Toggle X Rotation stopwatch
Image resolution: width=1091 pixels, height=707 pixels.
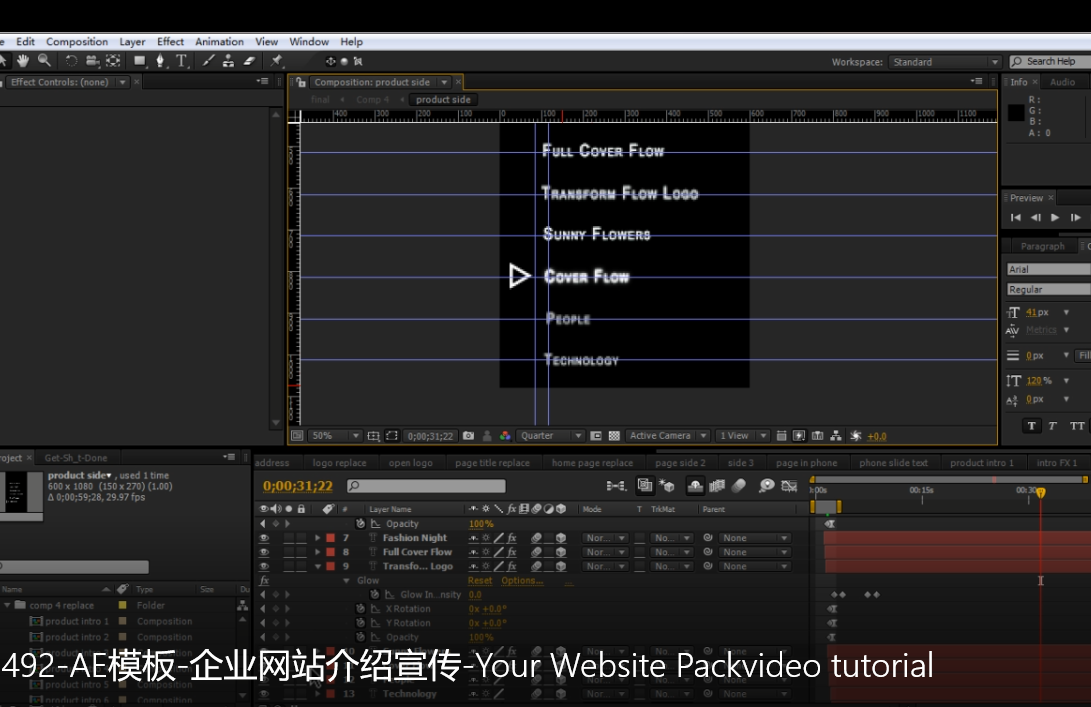(x=360, y=608)
